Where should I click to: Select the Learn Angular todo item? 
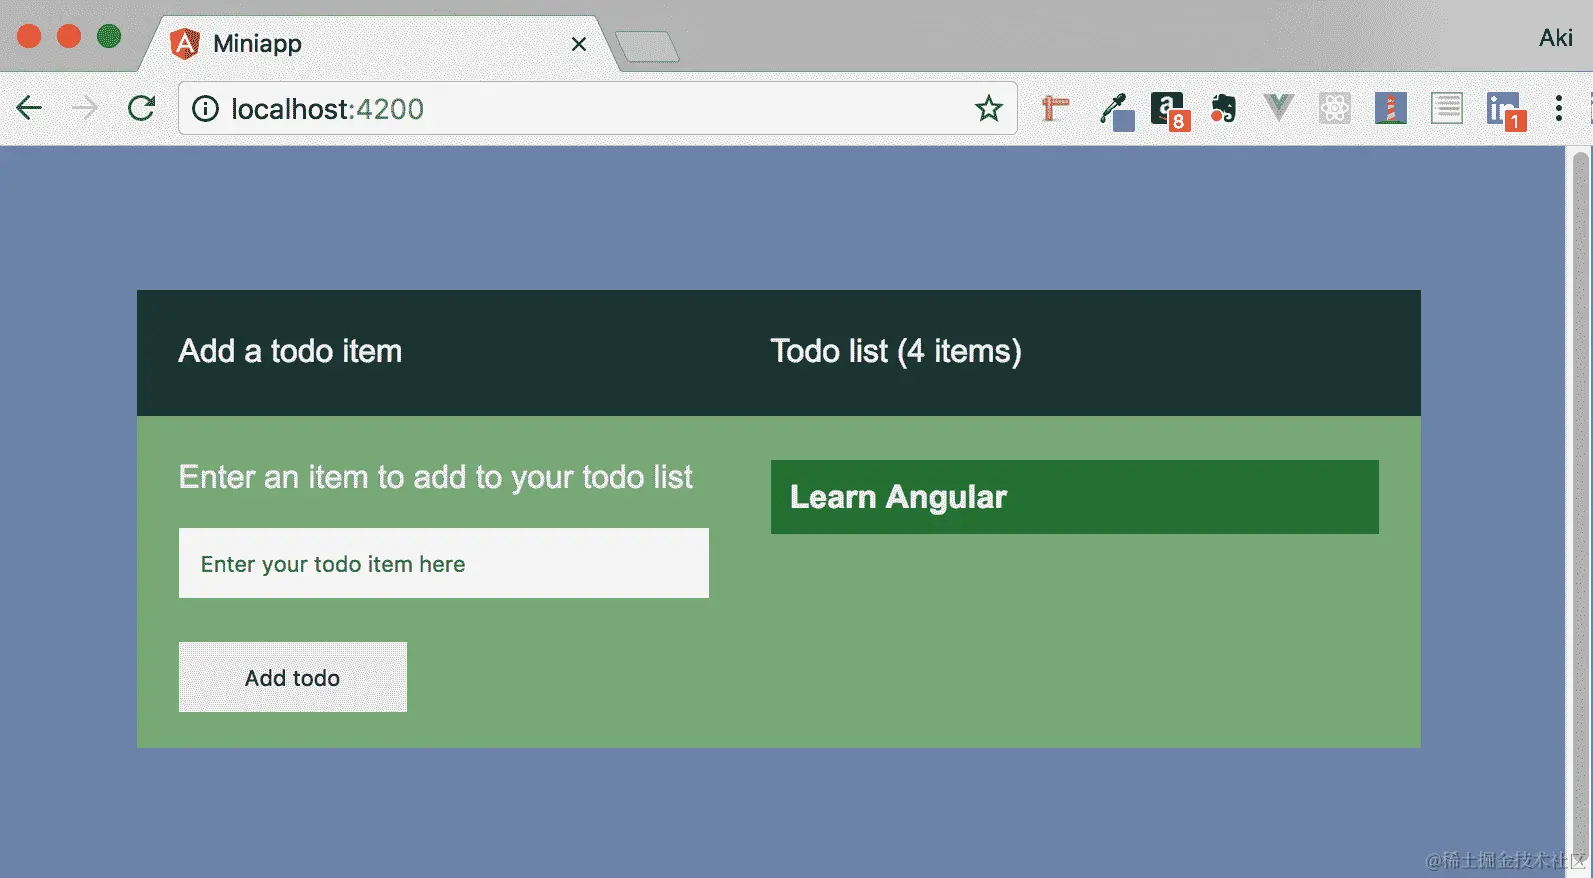tap(1075, 497)
